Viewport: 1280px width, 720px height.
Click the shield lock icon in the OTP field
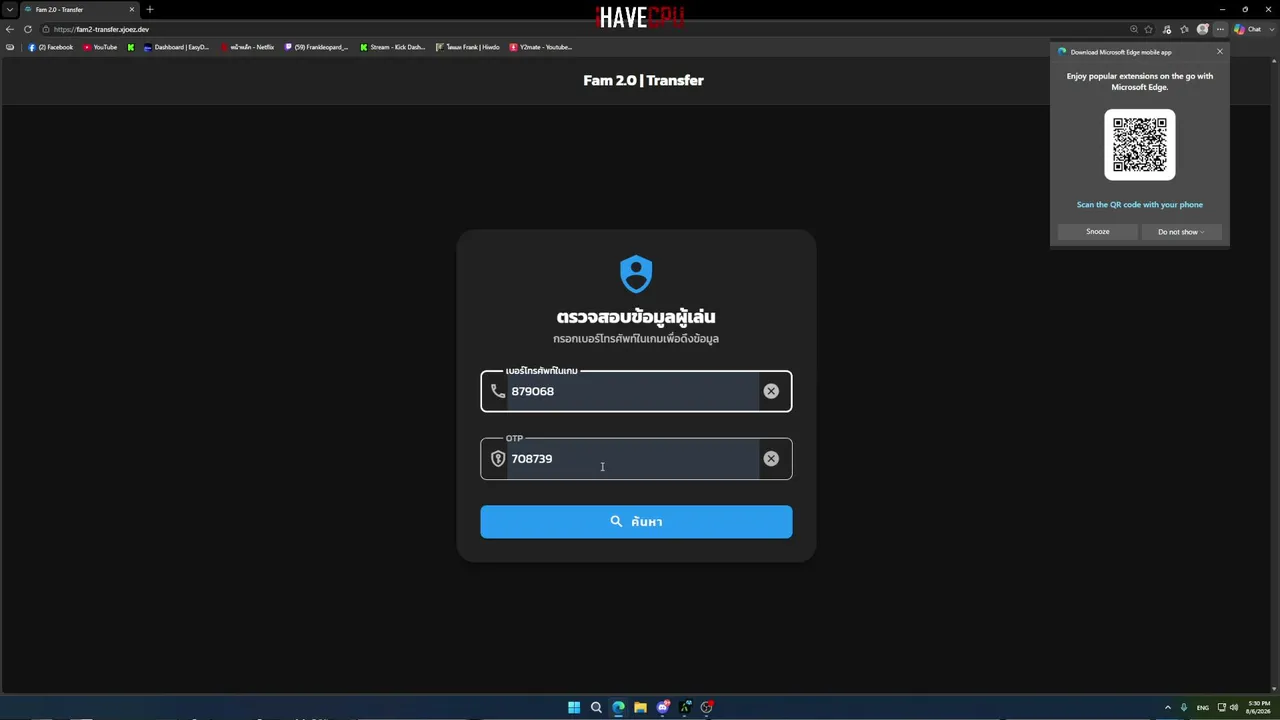pyautogui.click(x=498, y=458)
